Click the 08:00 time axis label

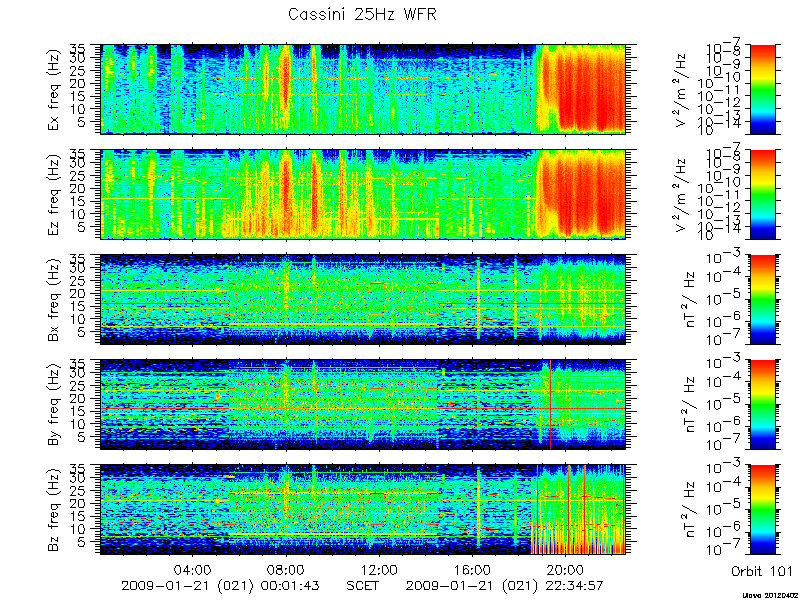click(286, 569)
